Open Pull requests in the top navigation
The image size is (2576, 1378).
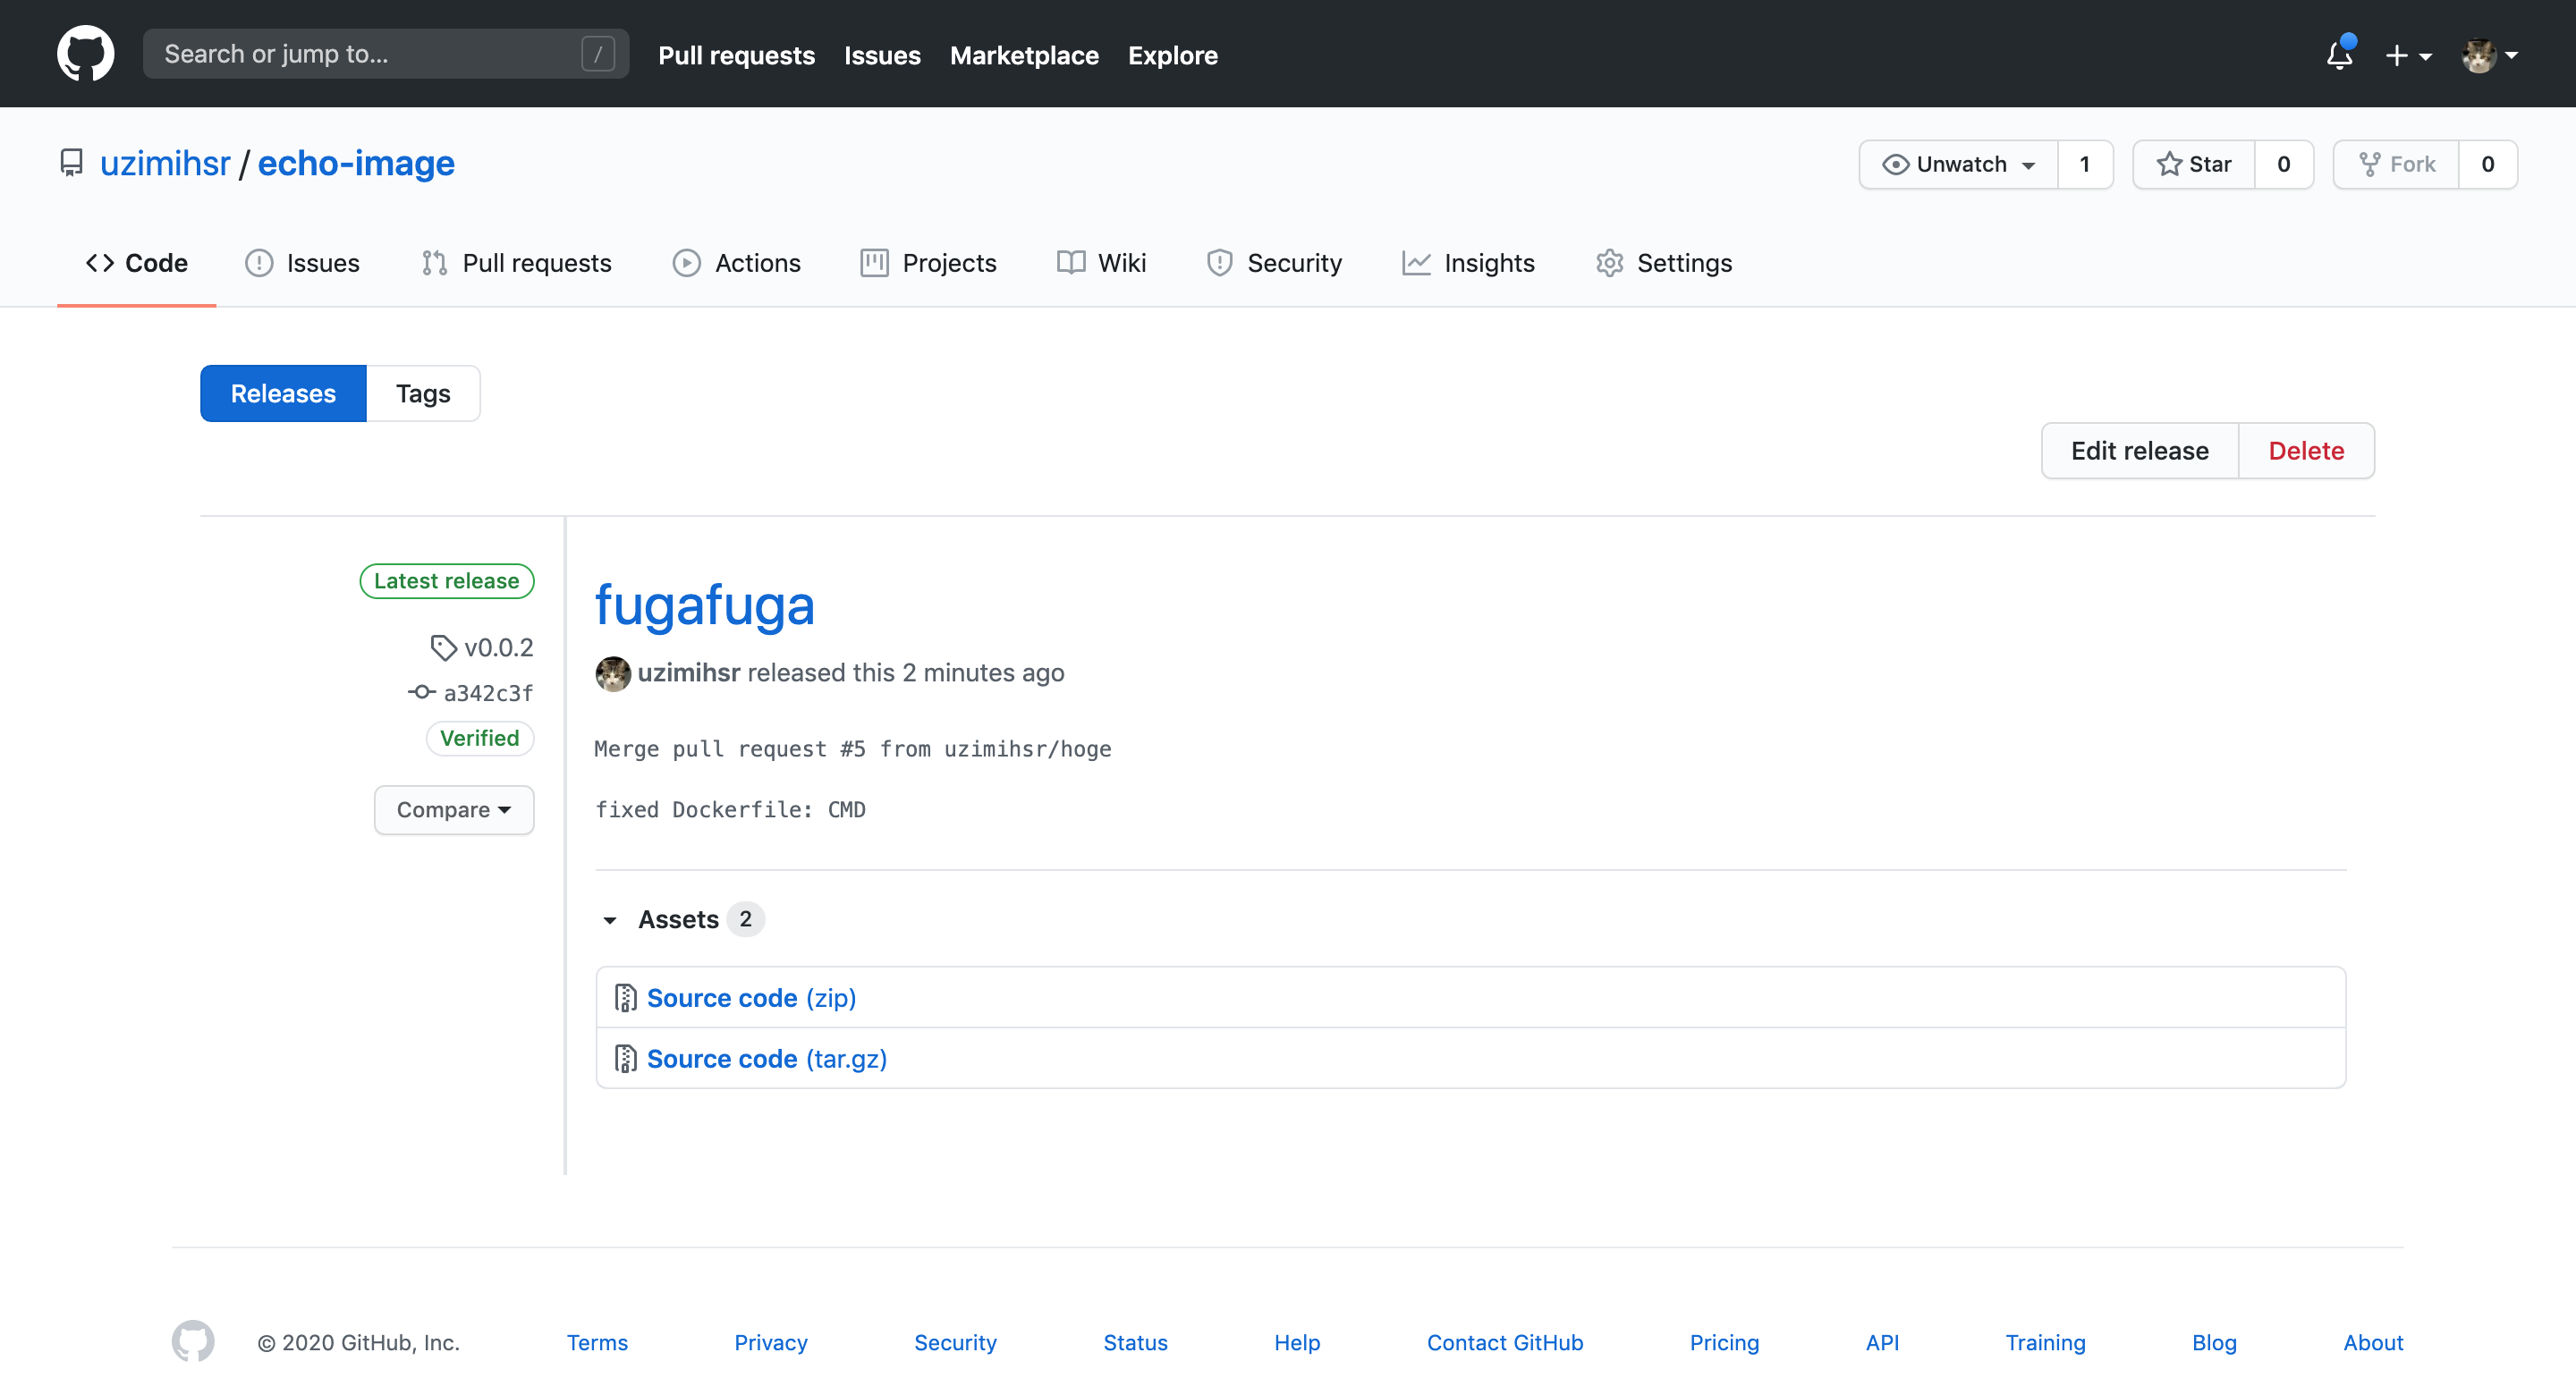click(x=737, y=55)
